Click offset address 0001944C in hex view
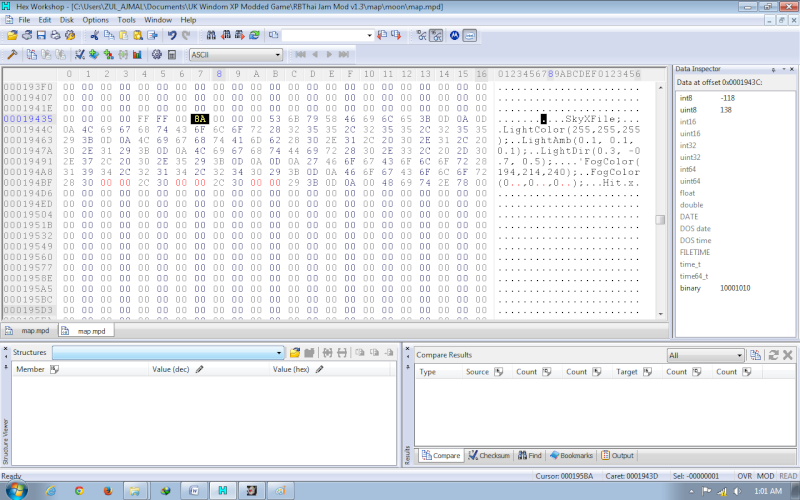The height and width of the screenshot is (500, 800). pyautogui.click(x=28, y=130)
